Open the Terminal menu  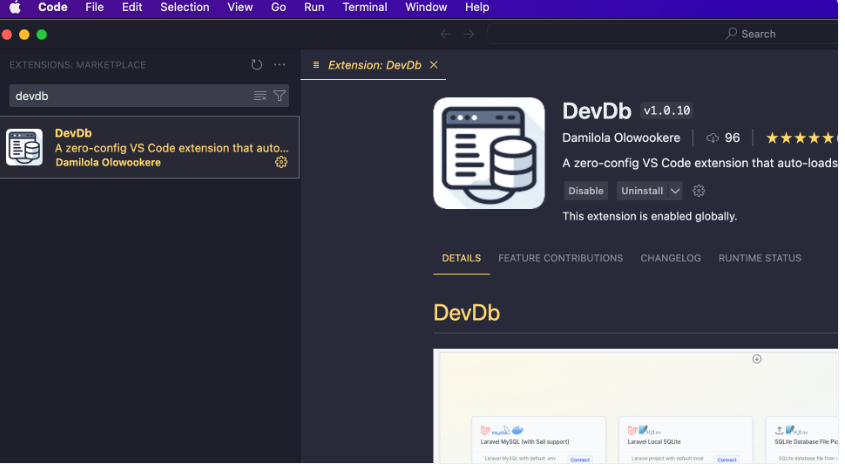tap(365, 8)
